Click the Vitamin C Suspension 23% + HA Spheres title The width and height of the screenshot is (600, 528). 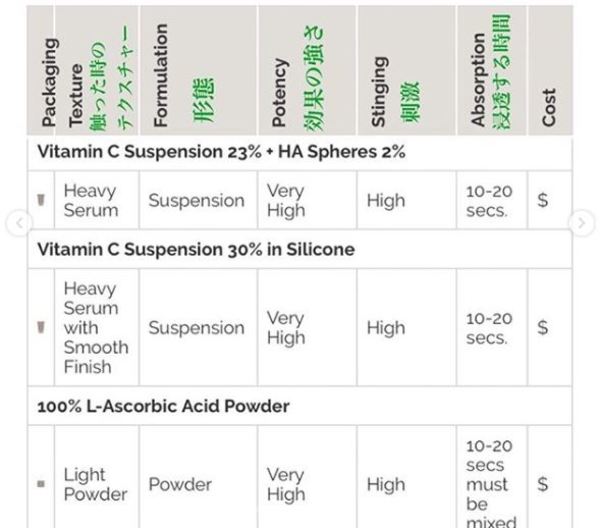point(221,152)
